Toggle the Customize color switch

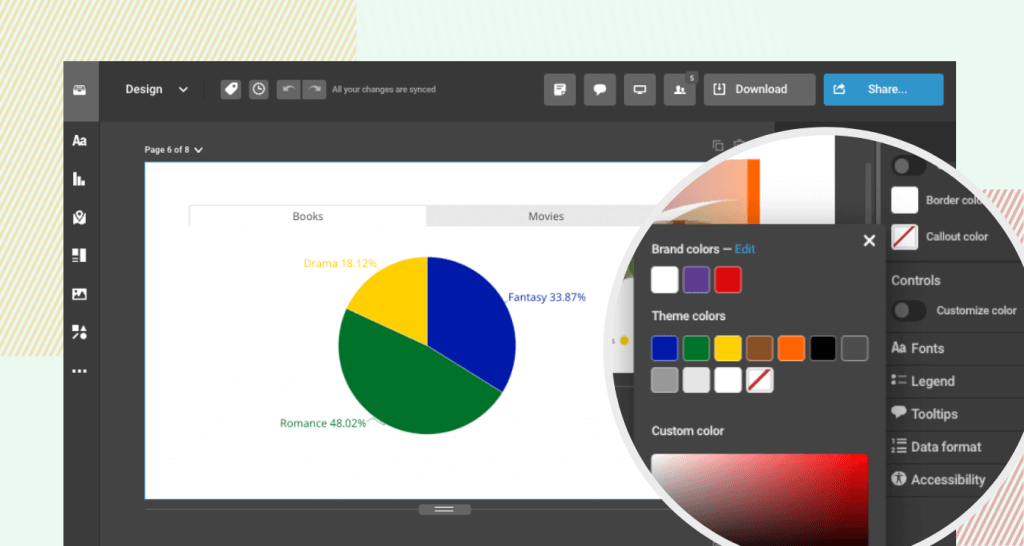point(909,310)
